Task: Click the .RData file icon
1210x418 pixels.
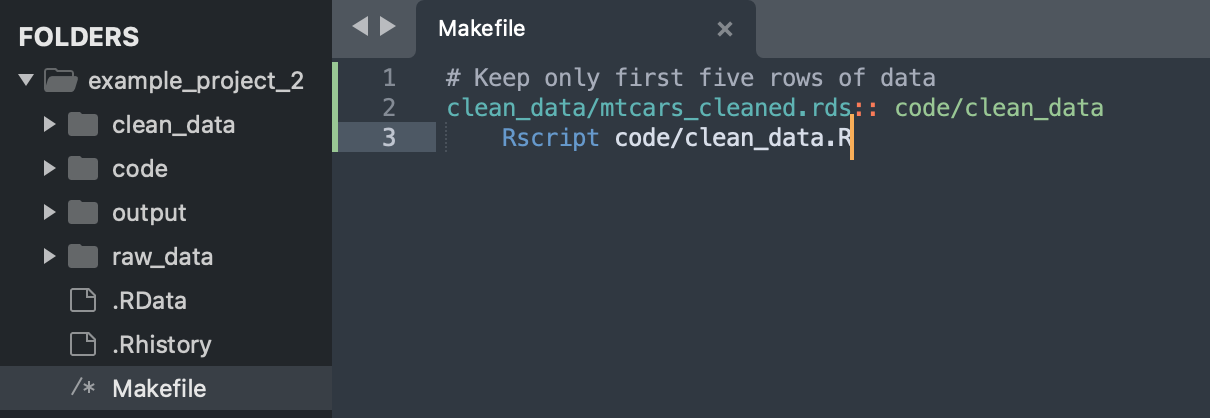Action: click(x=82, y=301)
